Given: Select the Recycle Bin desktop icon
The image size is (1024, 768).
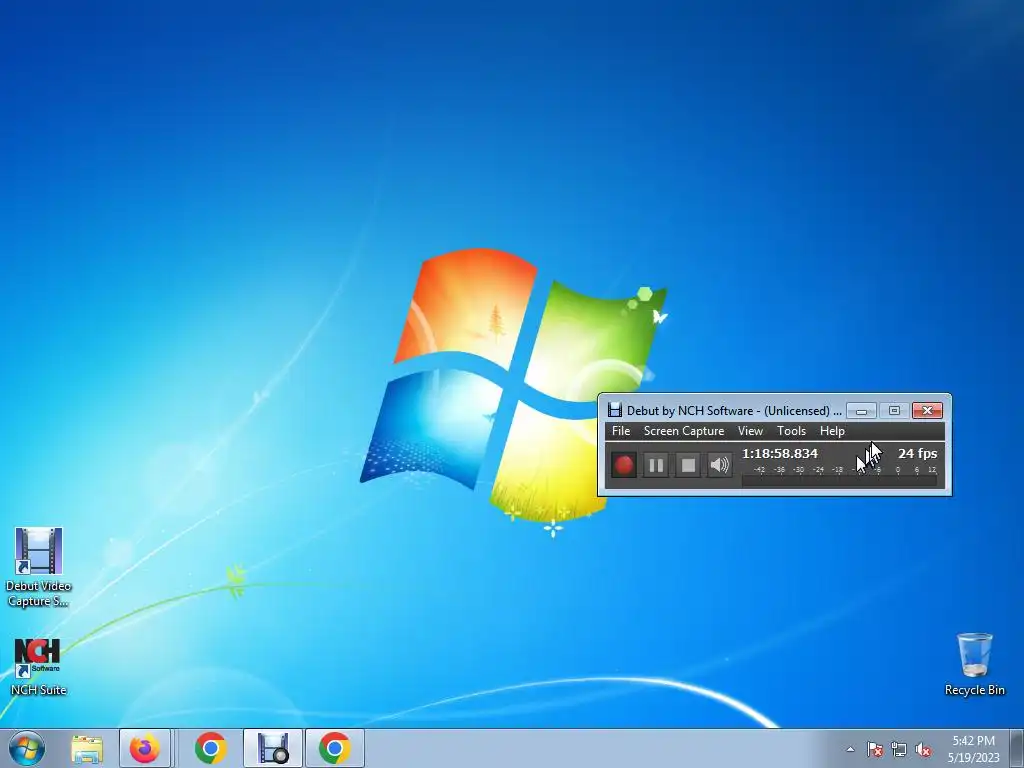Looking at the screenshot, I should 974,664.
